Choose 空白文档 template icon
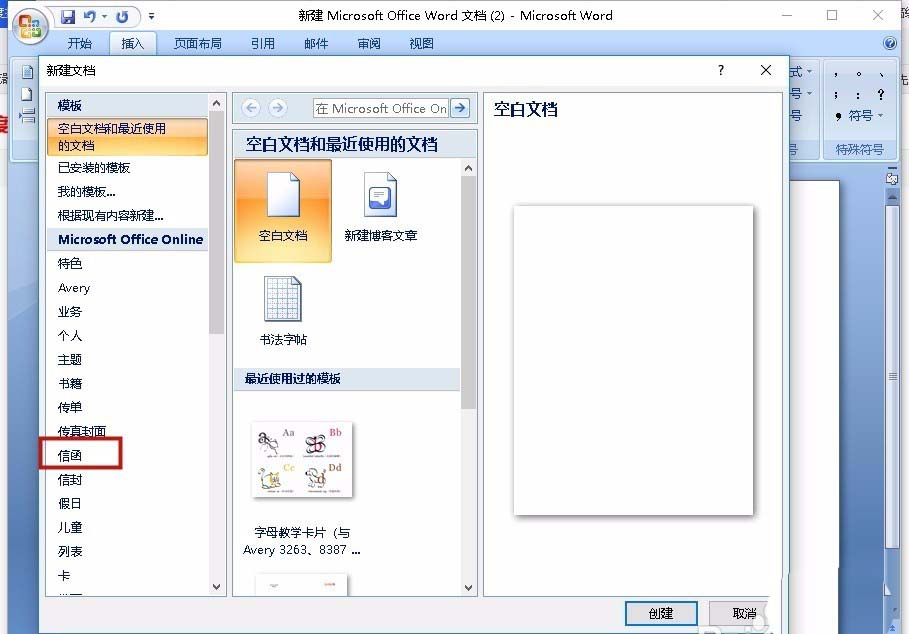This screenshot has width=909, height=634. (283, 211)
